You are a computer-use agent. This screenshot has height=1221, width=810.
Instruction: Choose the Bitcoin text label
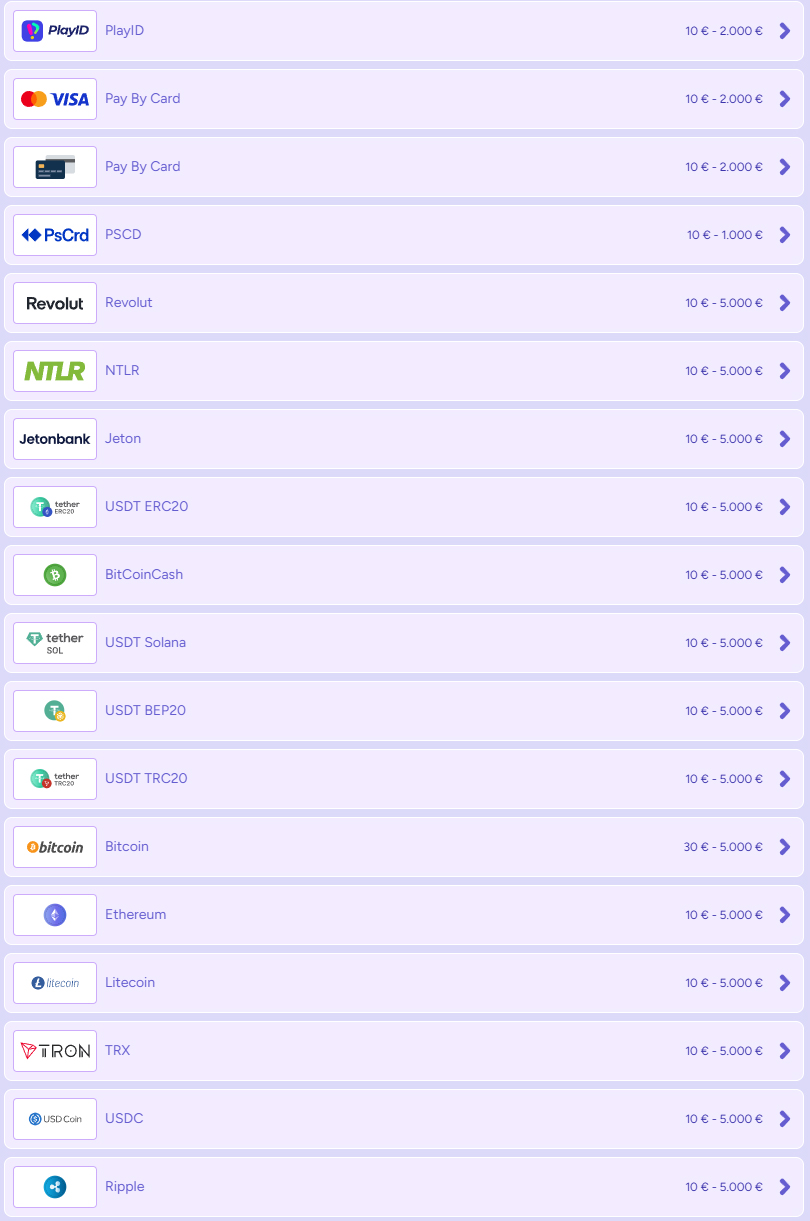pos(127,847)
